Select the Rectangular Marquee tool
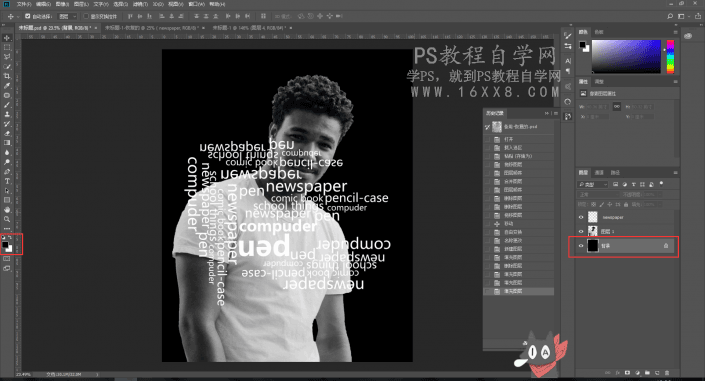Viewport: 705px width, 381px height. [7, 47]
